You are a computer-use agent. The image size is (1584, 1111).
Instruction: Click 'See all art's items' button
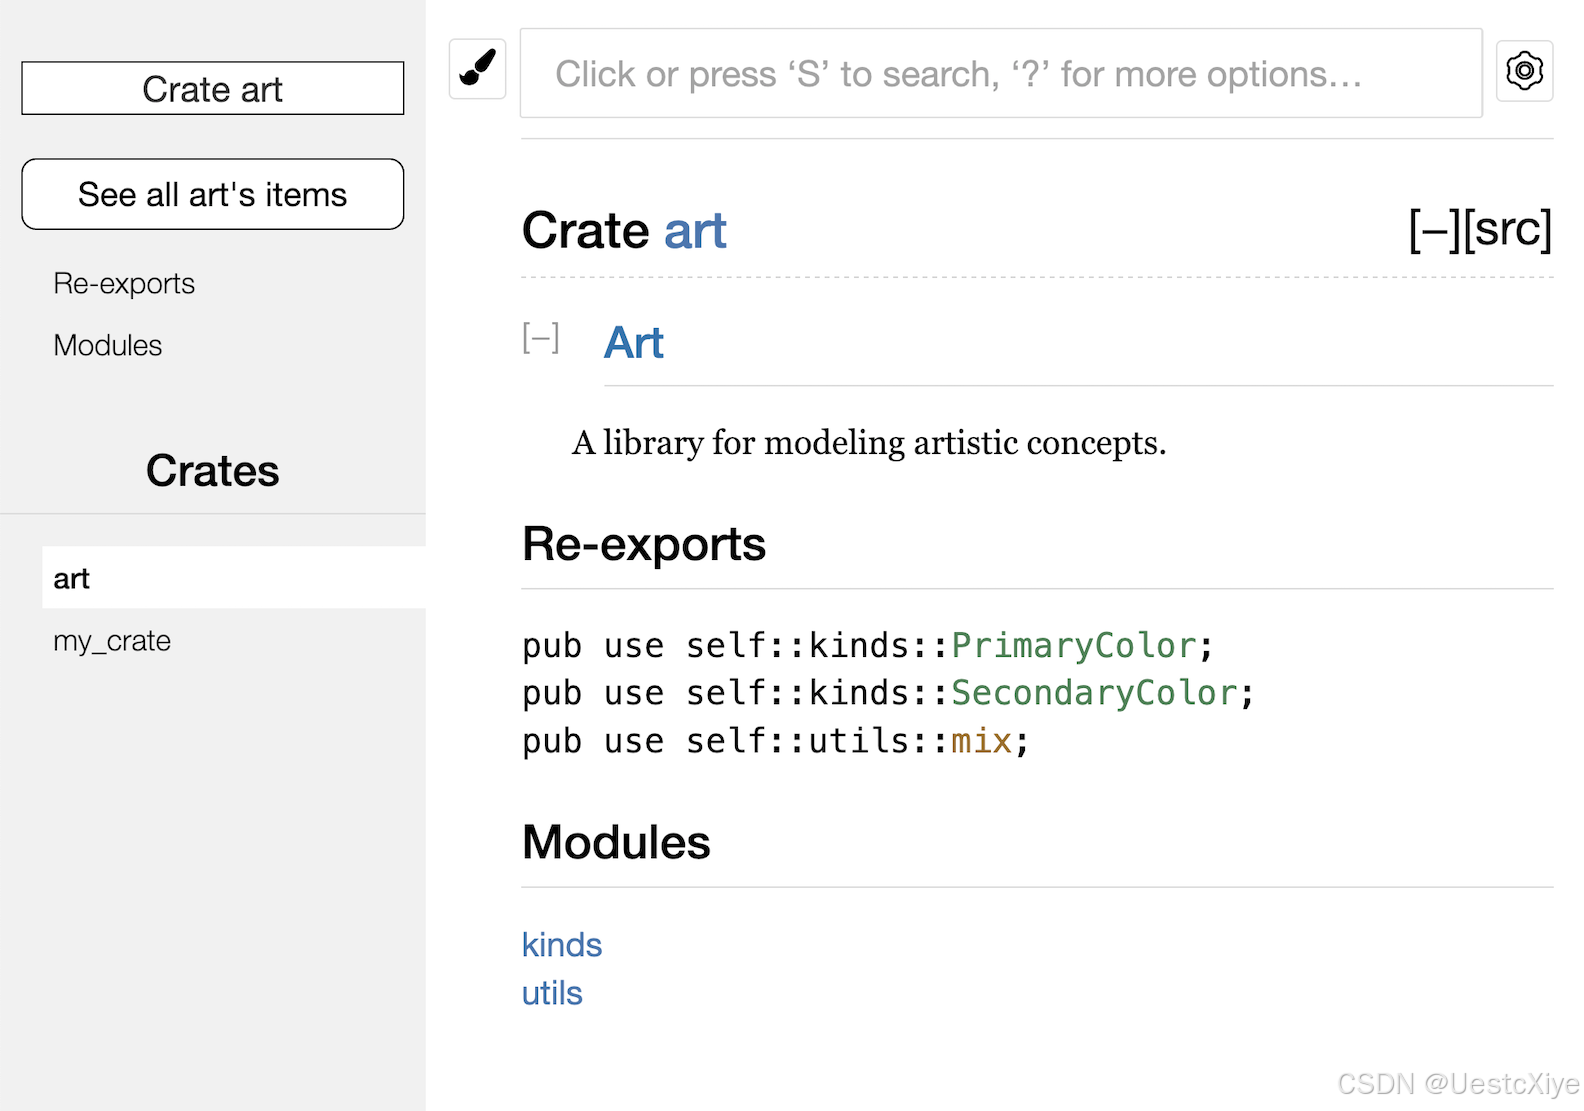[x=212, y=194]
